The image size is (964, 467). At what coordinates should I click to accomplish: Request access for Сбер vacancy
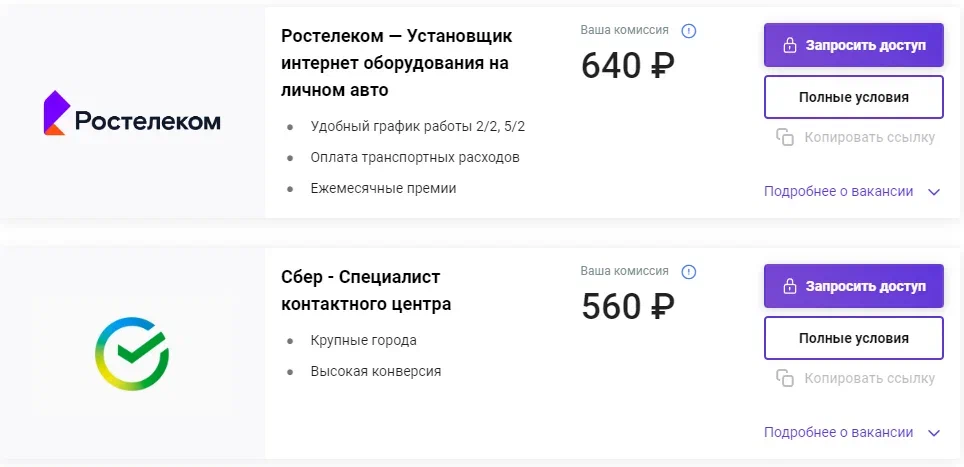(x=853, y=286)
